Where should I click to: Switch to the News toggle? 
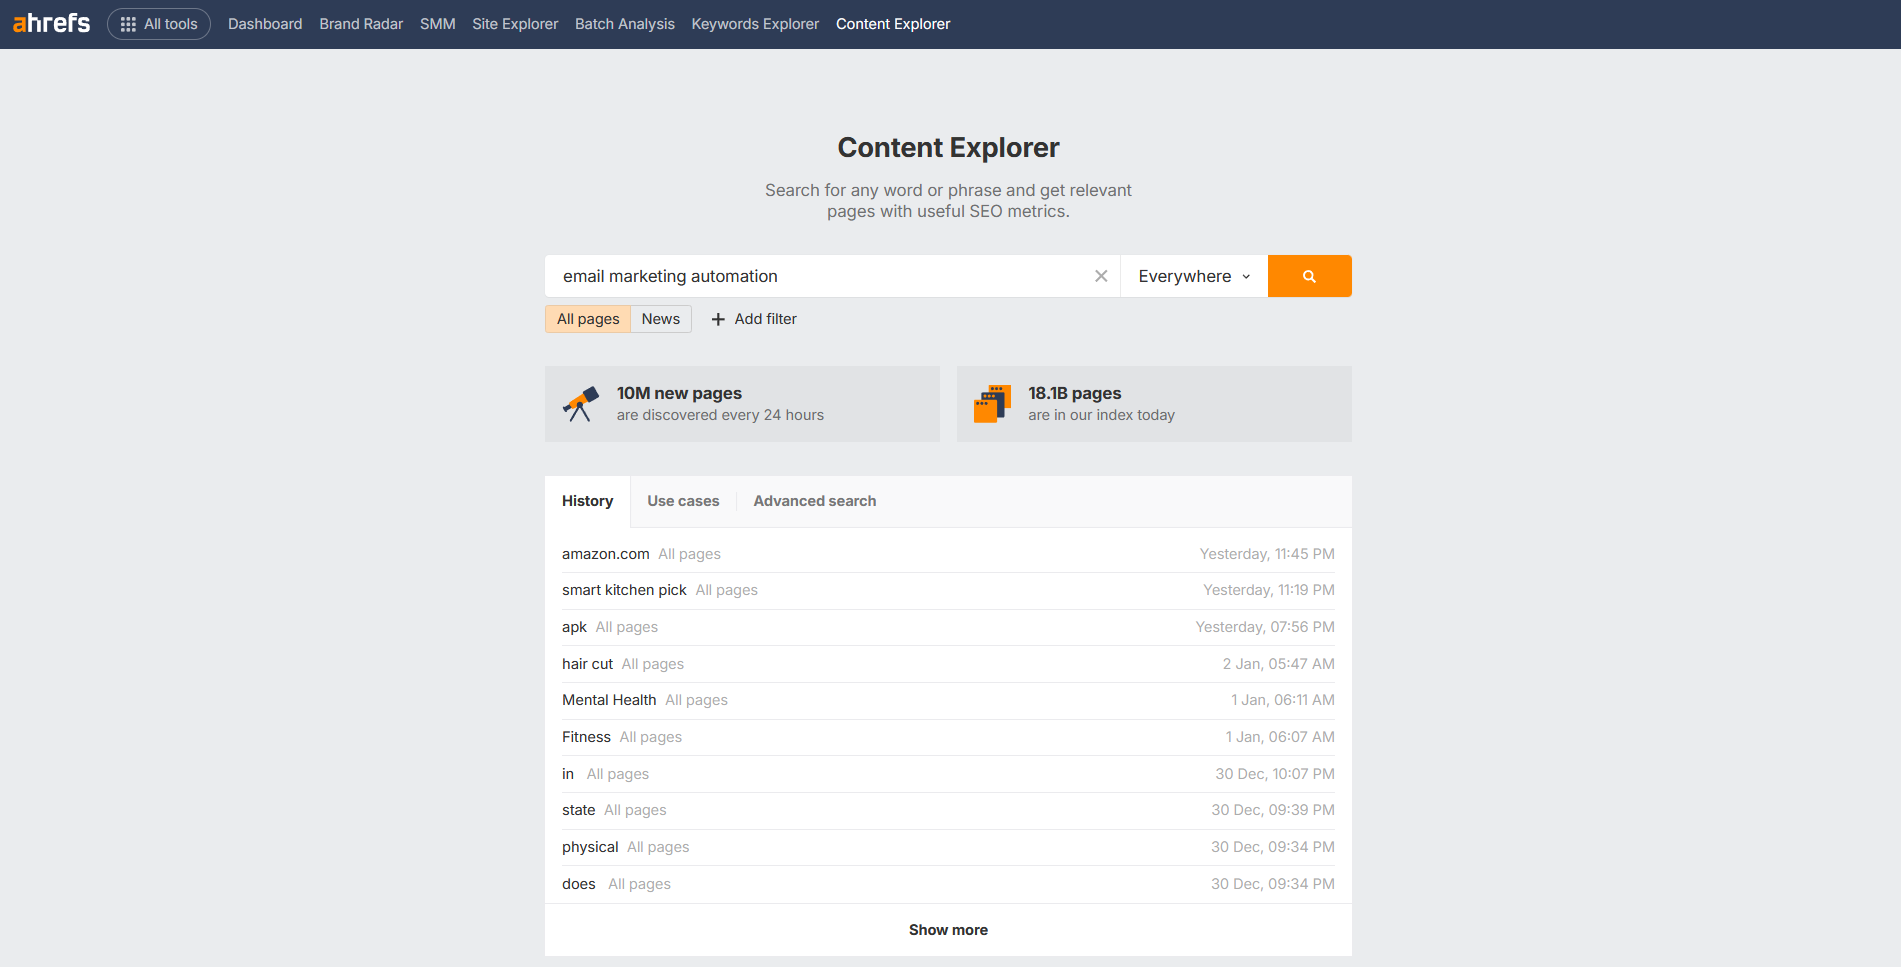(660, 319)
